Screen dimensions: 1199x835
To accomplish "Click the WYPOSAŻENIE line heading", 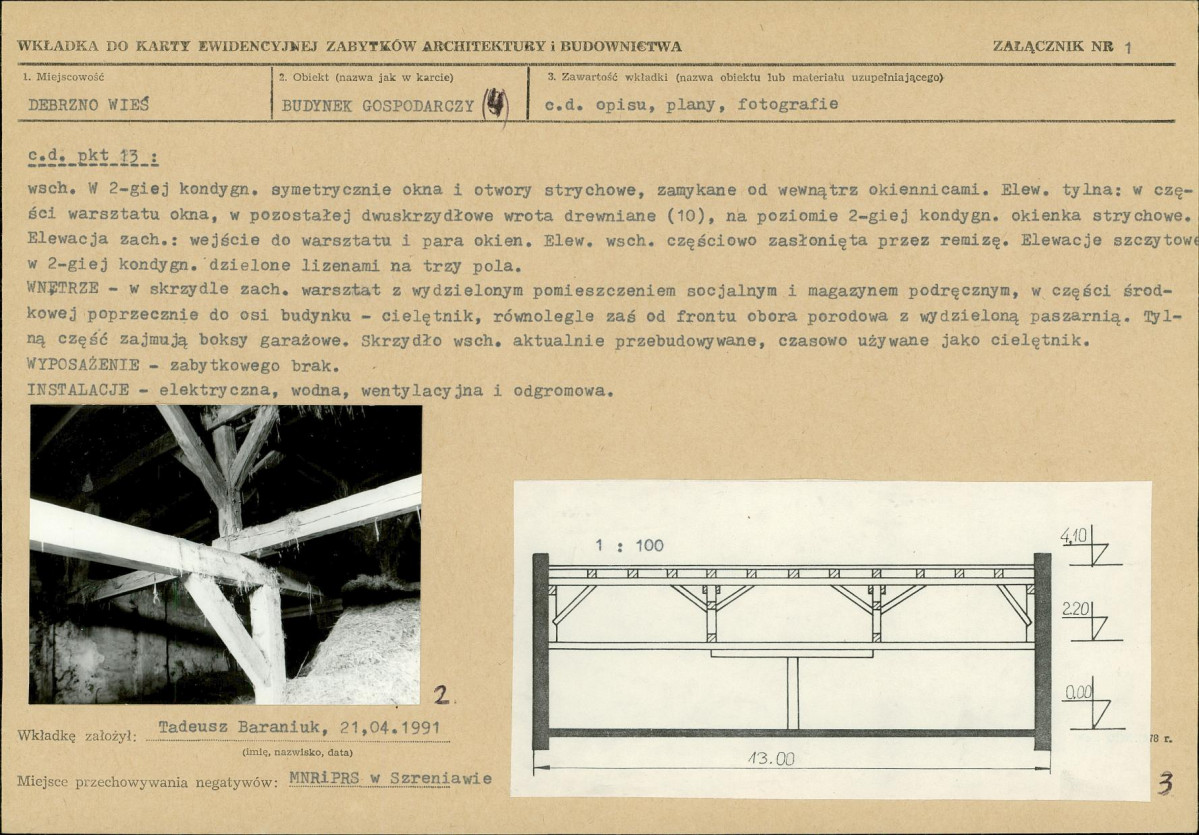I will (x=83, y=365).
